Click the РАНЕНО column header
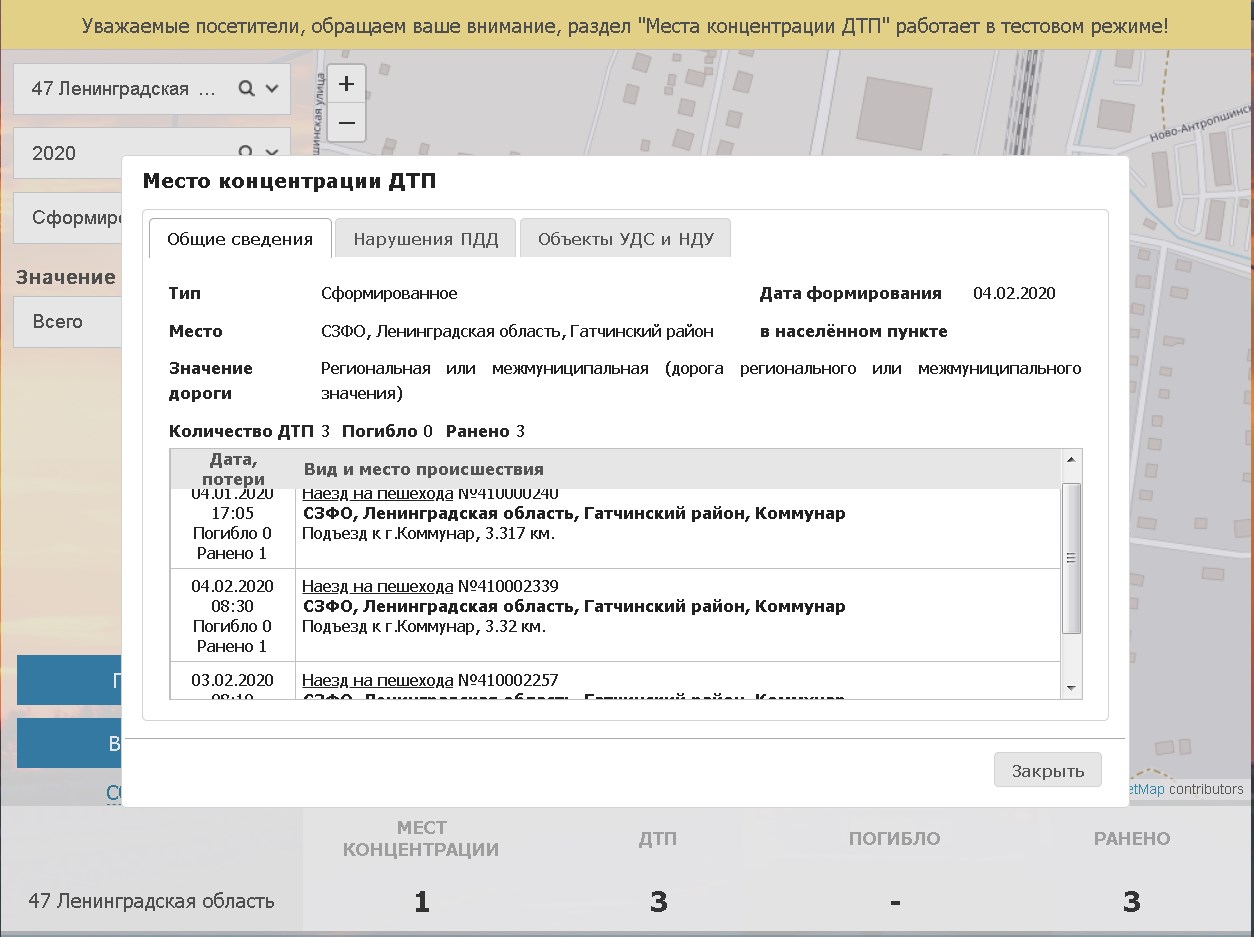Screen dimensions: 1254x937 coord(1132,839)
